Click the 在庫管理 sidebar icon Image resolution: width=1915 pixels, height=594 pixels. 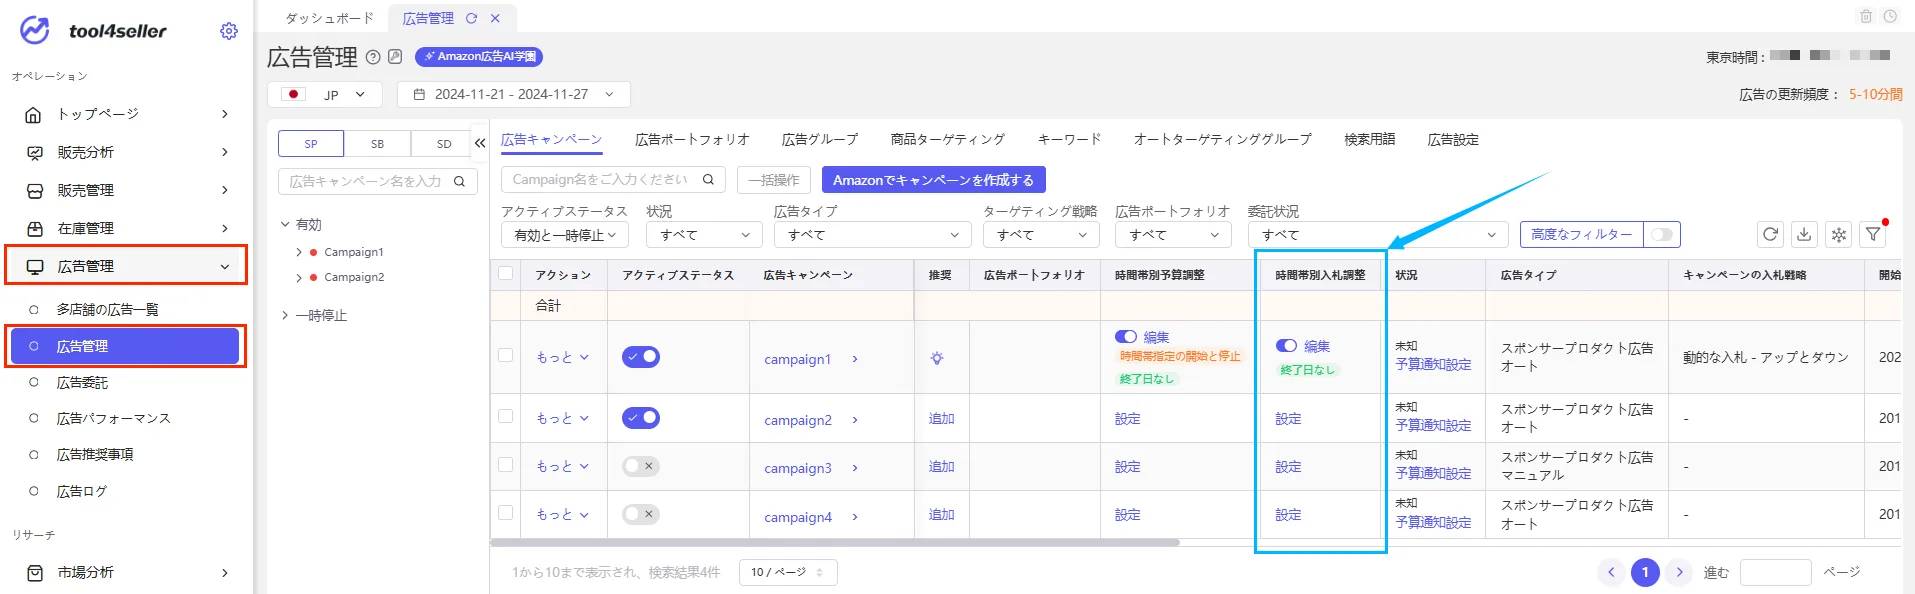34,228
